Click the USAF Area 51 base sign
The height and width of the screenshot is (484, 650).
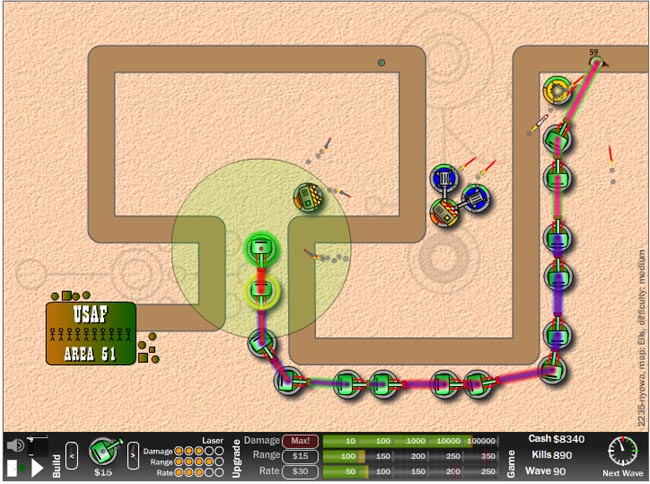(89, 332)
